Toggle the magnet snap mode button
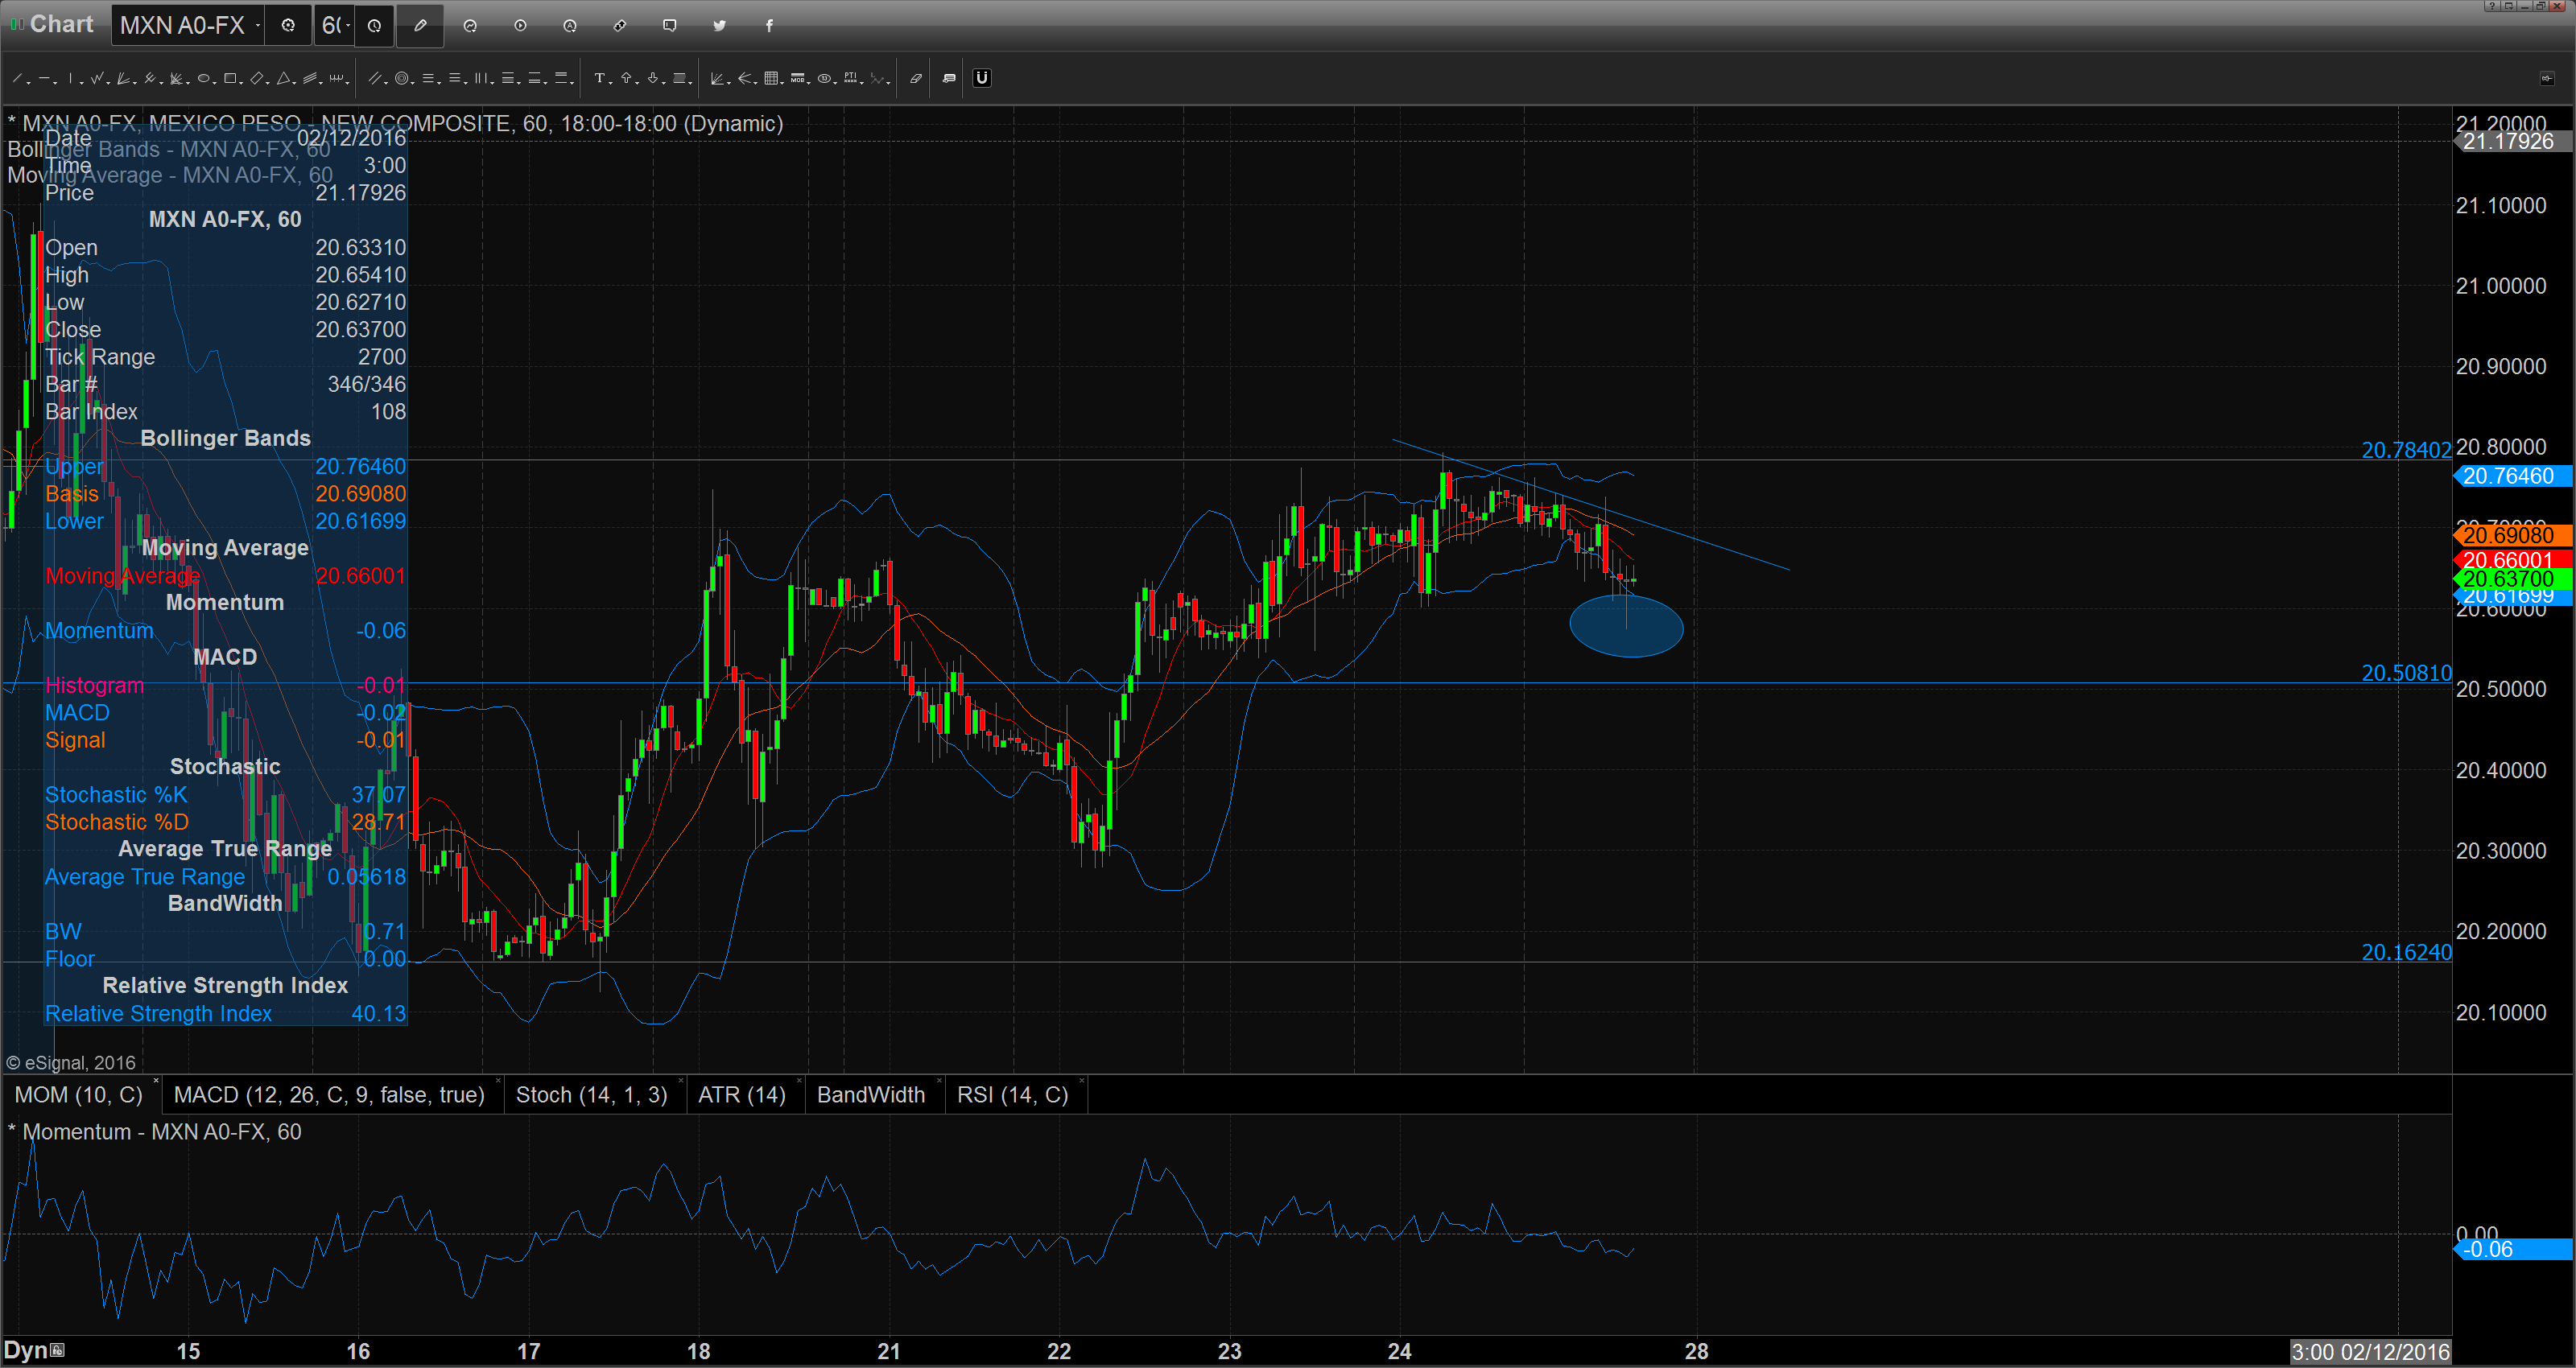 (x=982, y=78)
